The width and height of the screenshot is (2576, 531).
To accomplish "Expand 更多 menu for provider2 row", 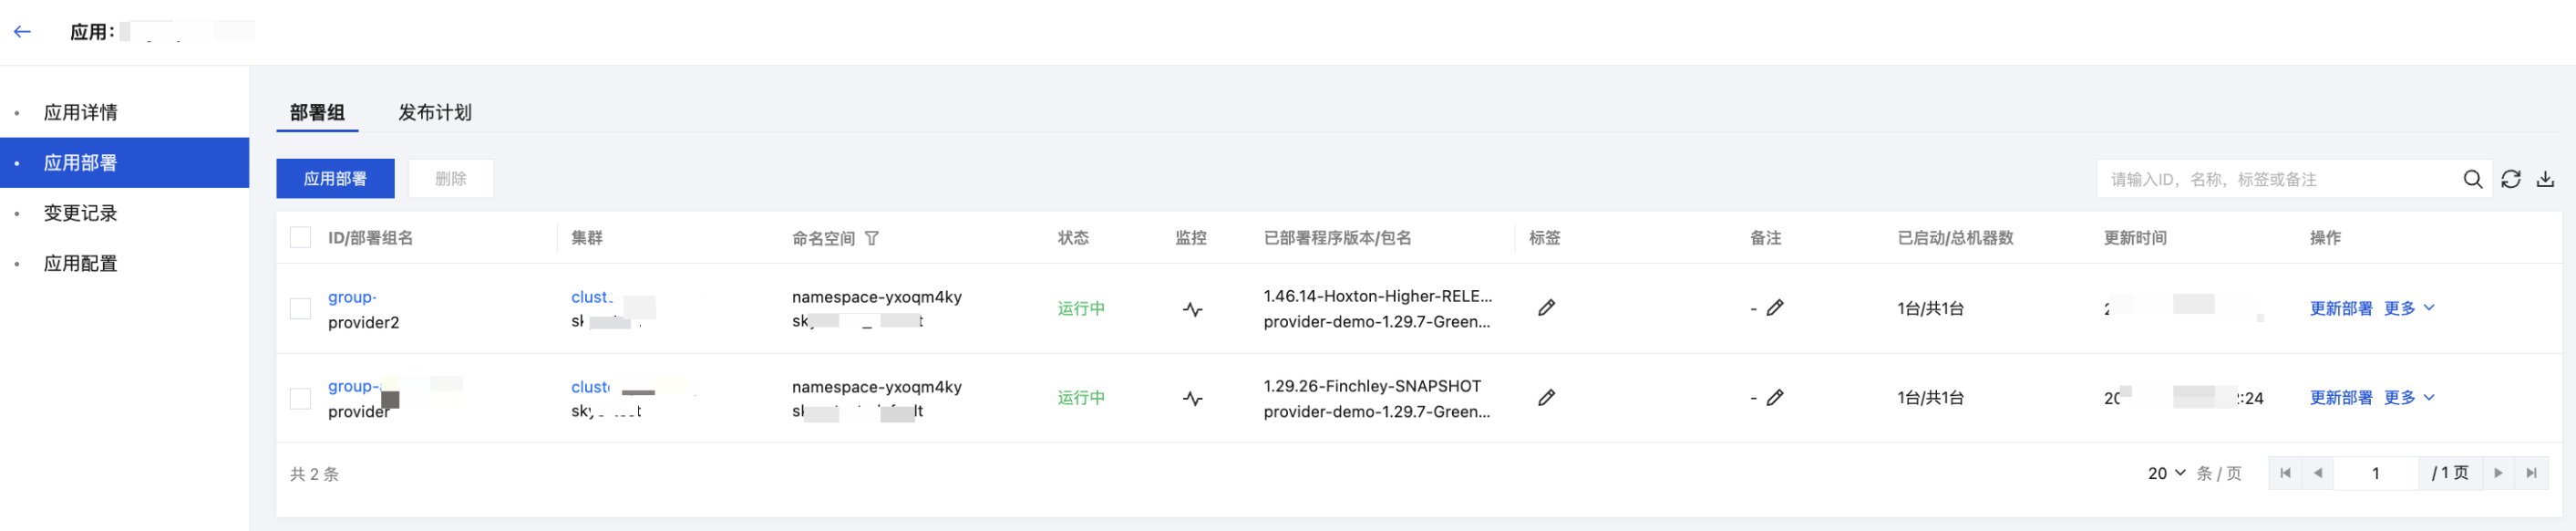I will tap(2408, 308).
